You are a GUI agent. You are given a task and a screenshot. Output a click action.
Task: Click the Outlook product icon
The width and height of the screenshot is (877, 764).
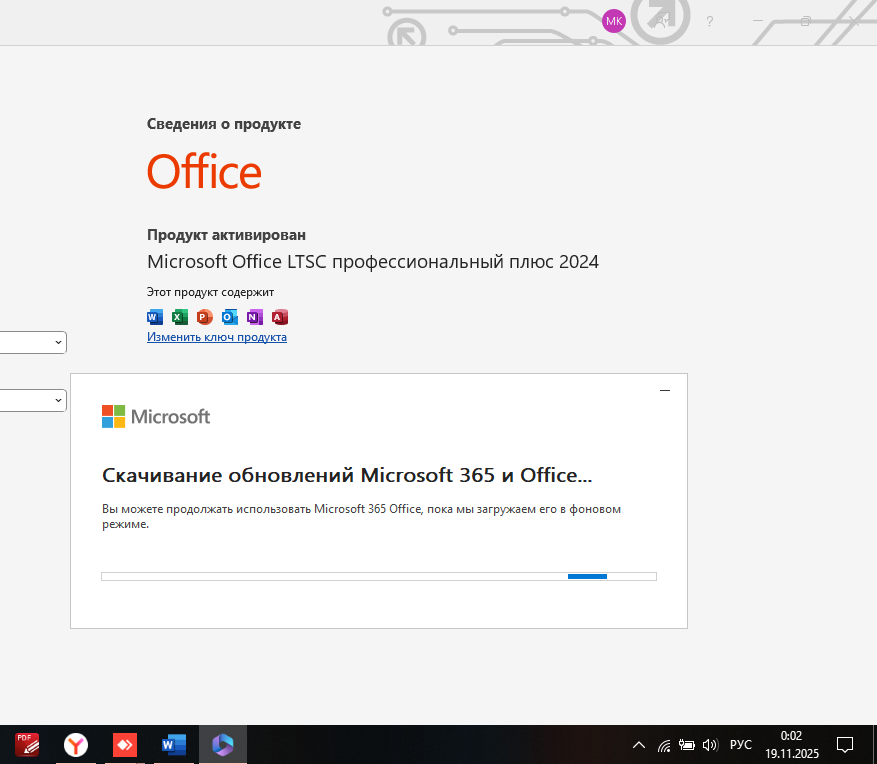(x=230, y=317)
